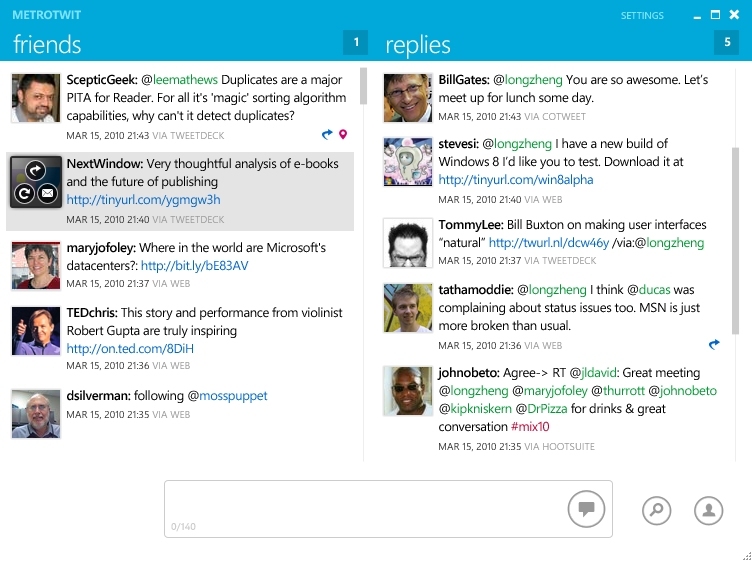The image size is (752, 563).
Task: Click tathamoddie's avatar photo
Action: (408, 308)
